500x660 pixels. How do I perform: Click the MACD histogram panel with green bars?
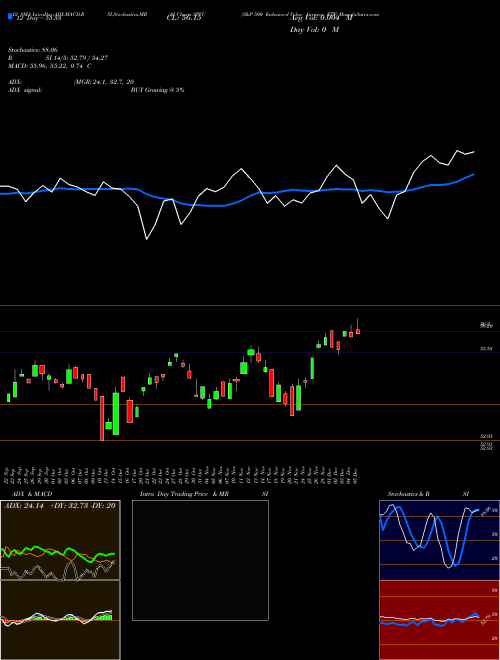pos(60,620)
